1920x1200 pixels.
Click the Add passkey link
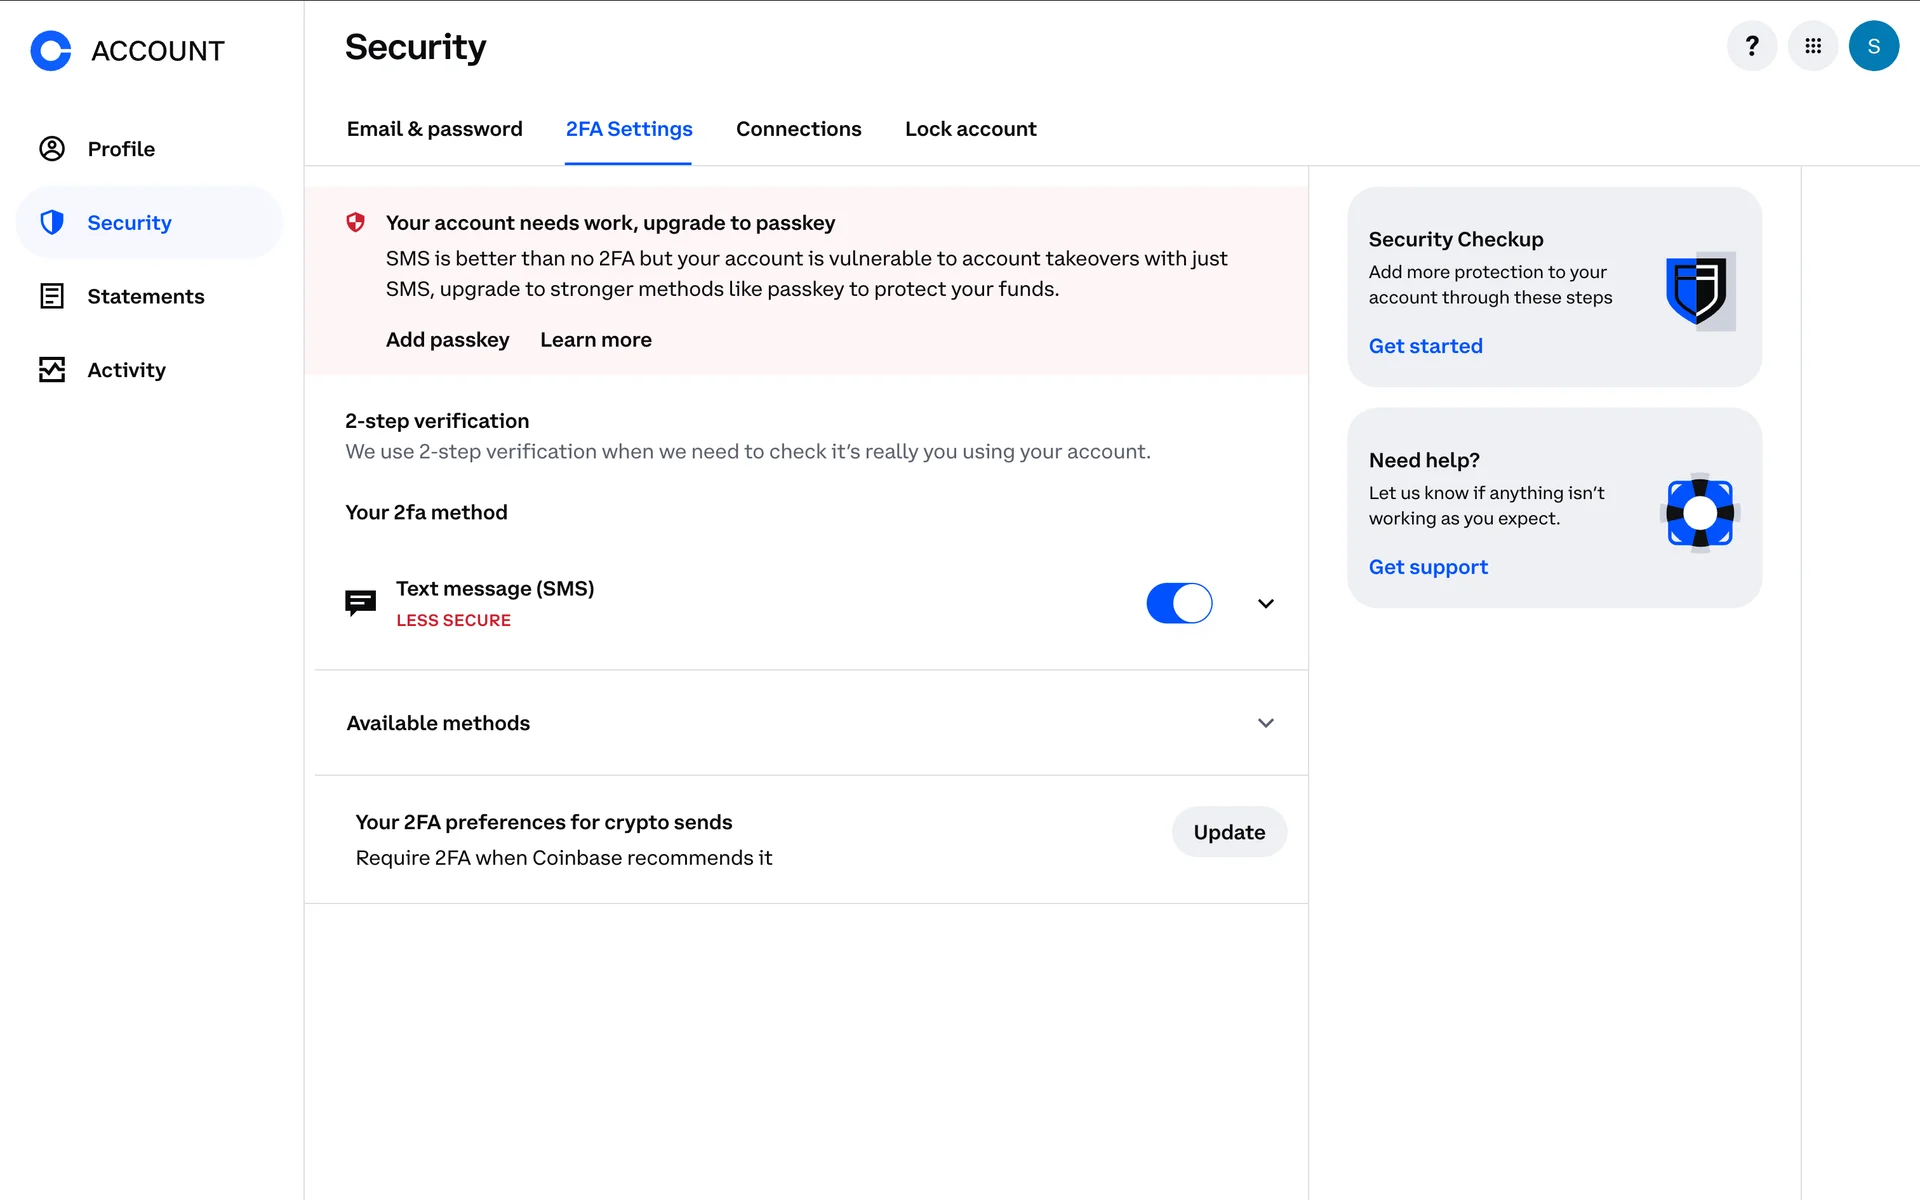447,340
